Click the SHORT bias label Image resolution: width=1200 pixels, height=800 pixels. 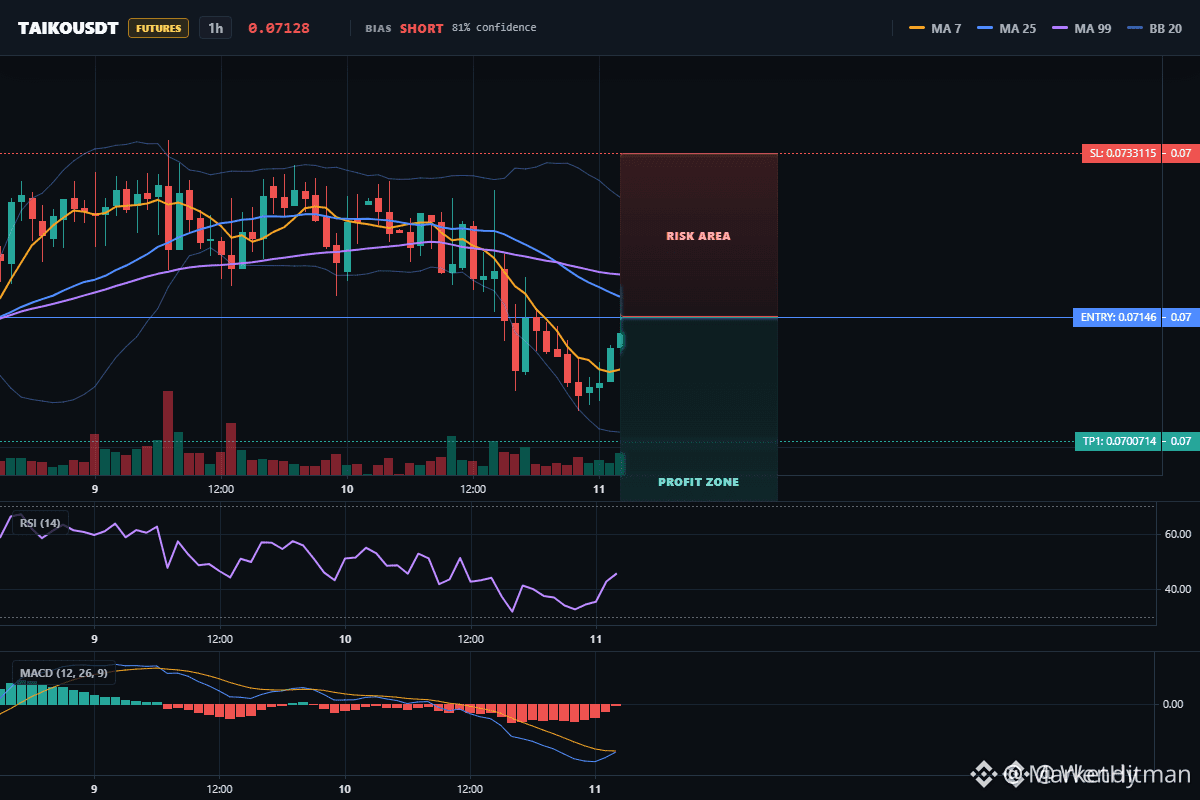(x=422, y=28)
